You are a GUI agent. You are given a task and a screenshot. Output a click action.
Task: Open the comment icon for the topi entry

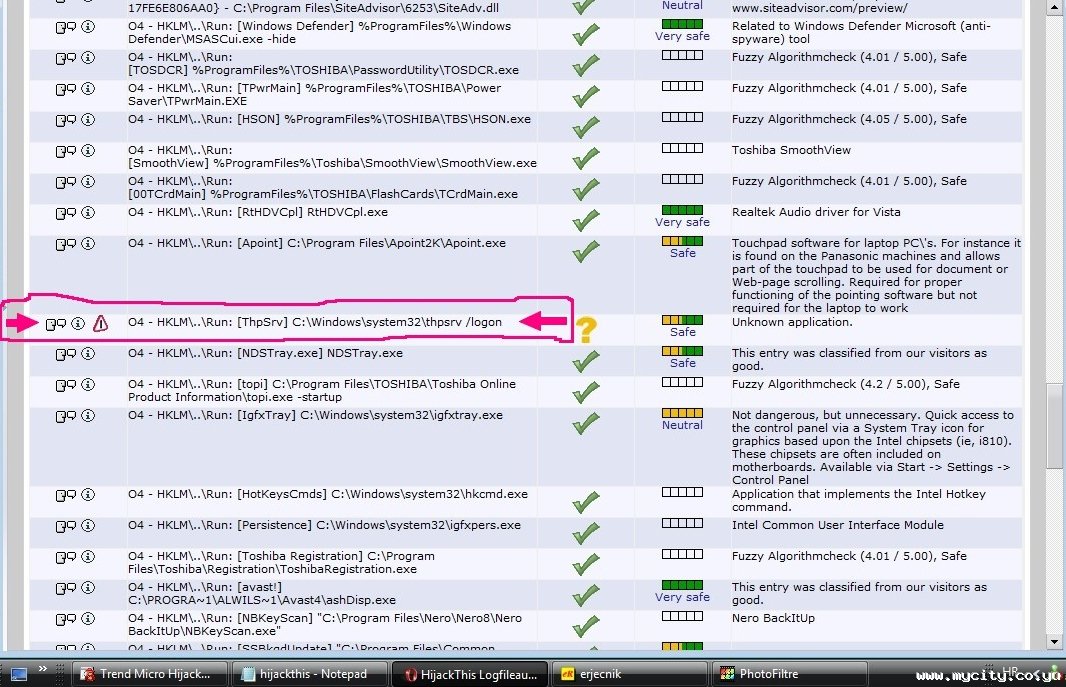(65, 386)
